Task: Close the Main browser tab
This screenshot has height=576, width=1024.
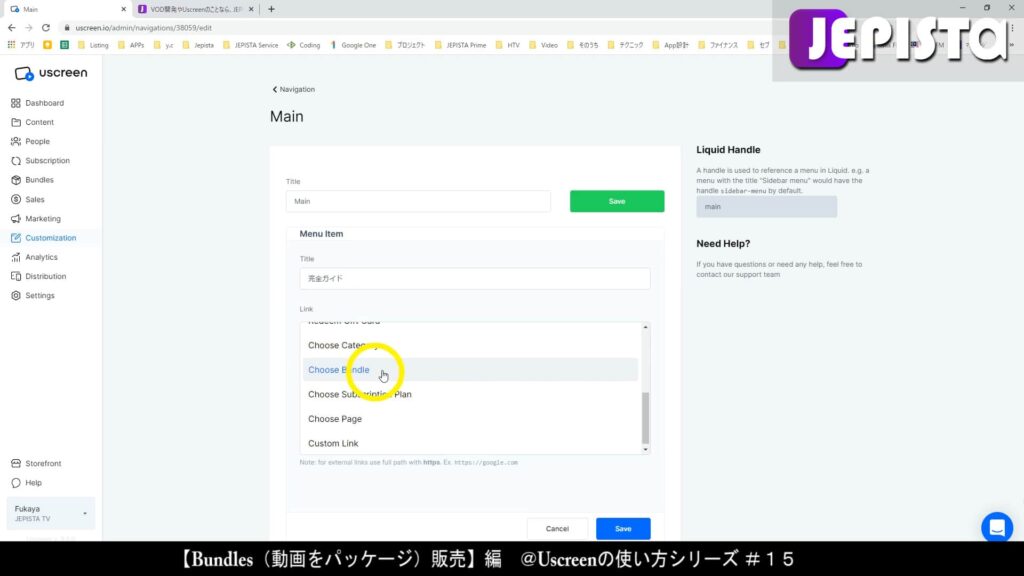Action: (123, 9)
